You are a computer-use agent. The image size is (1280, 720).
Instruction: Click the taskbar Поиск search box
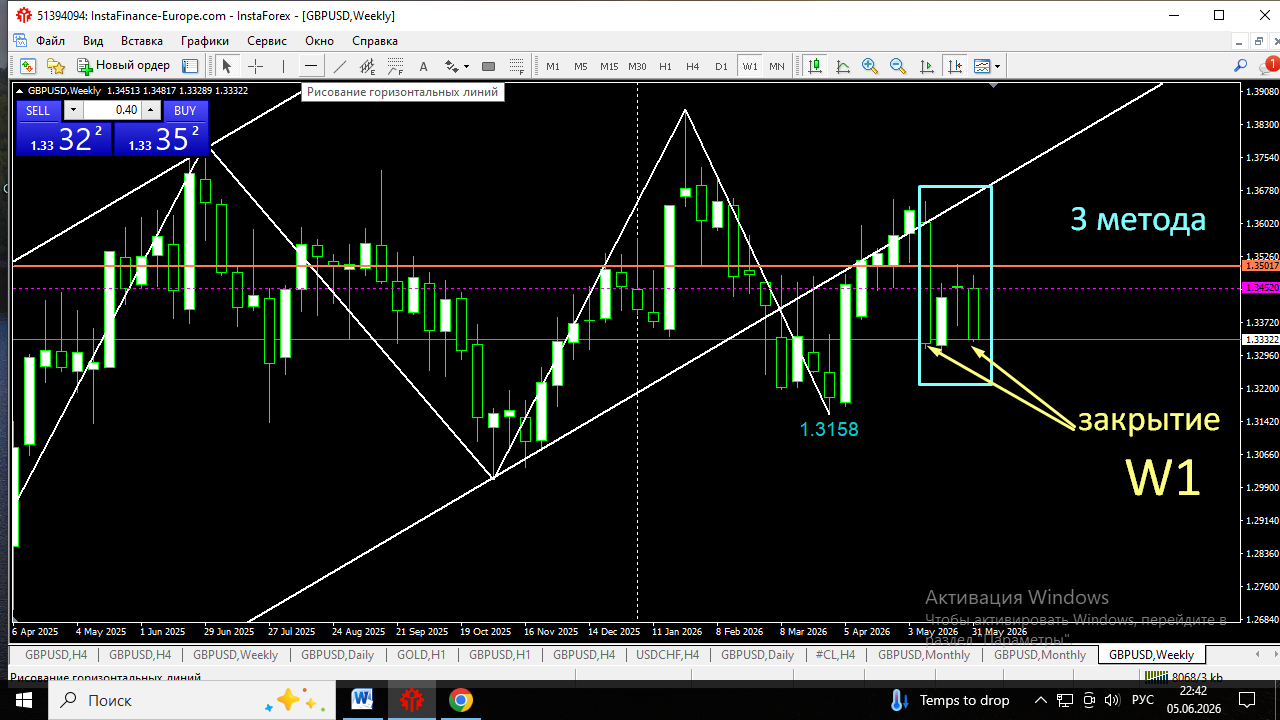tap(193, 700)
